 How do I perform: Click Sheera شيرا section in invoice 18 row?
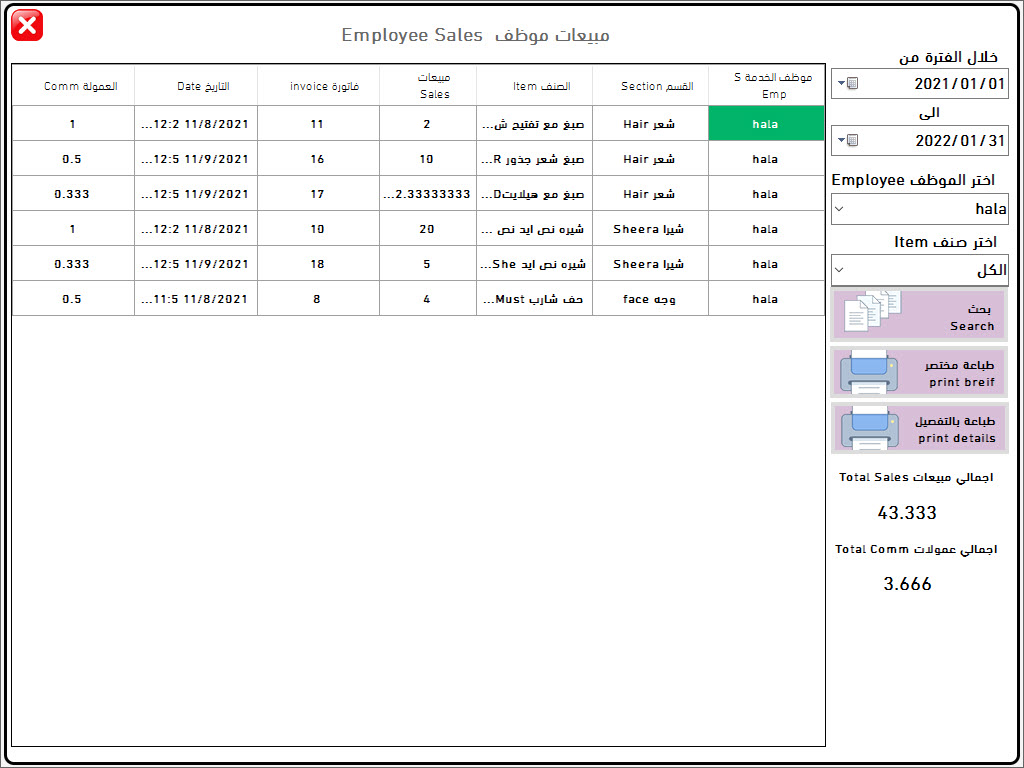tap(650, 264)
